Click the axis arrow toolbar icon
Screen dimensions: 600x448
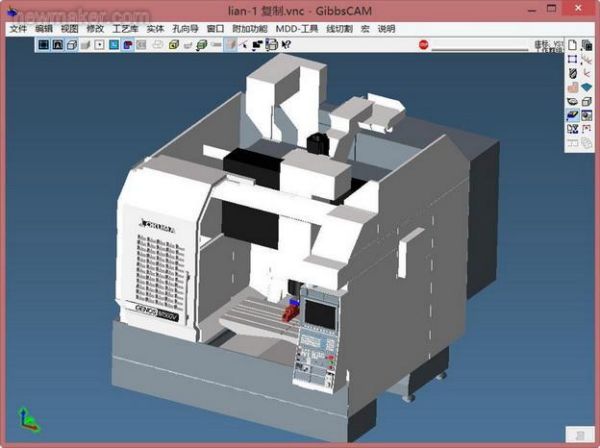click(244, 45)
